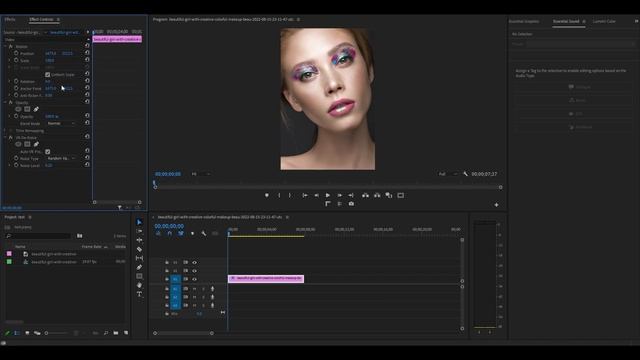Toggle animation stopwatch for Scale
The height and width of the screenshot is (360, 640).
(16, 60)
